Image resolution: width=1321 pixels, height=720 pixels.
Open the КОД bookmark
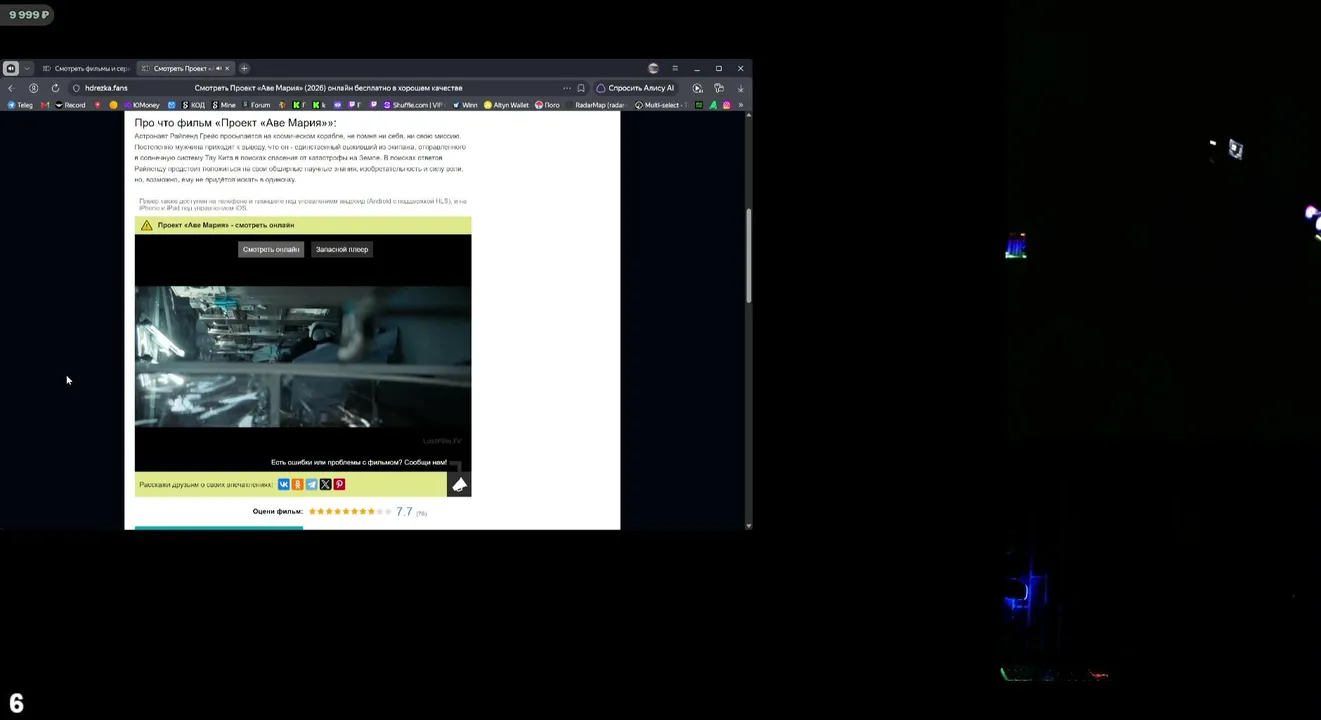coord(193,105)
